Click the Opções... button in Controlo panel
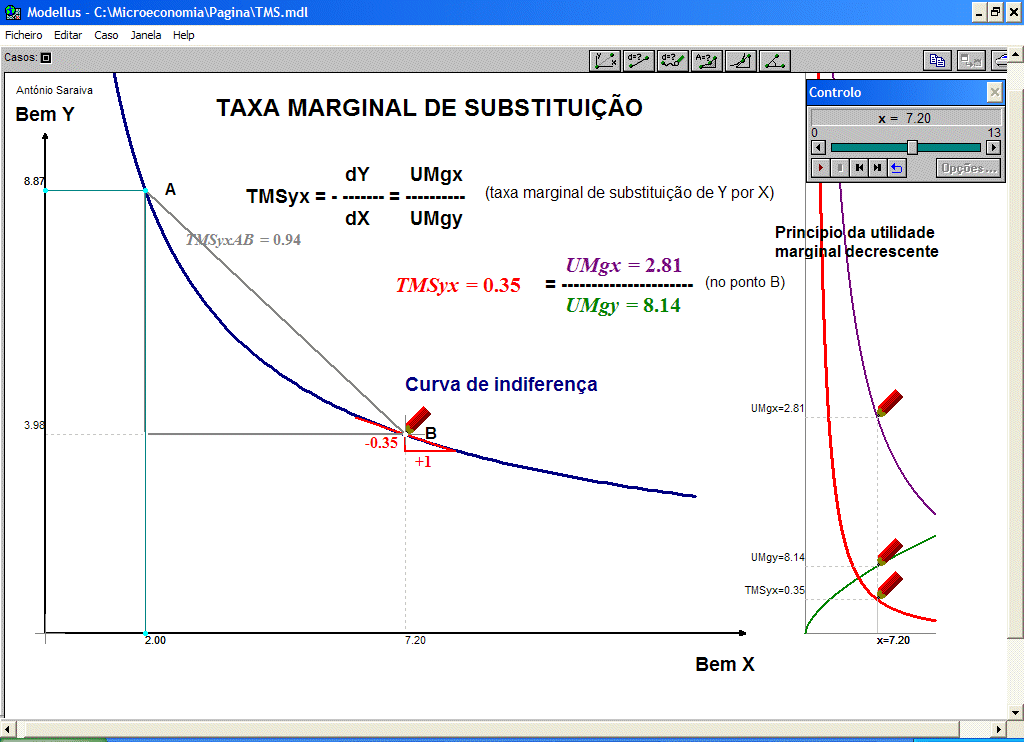Screen dimensions: 1024x742 pos(968,168)
